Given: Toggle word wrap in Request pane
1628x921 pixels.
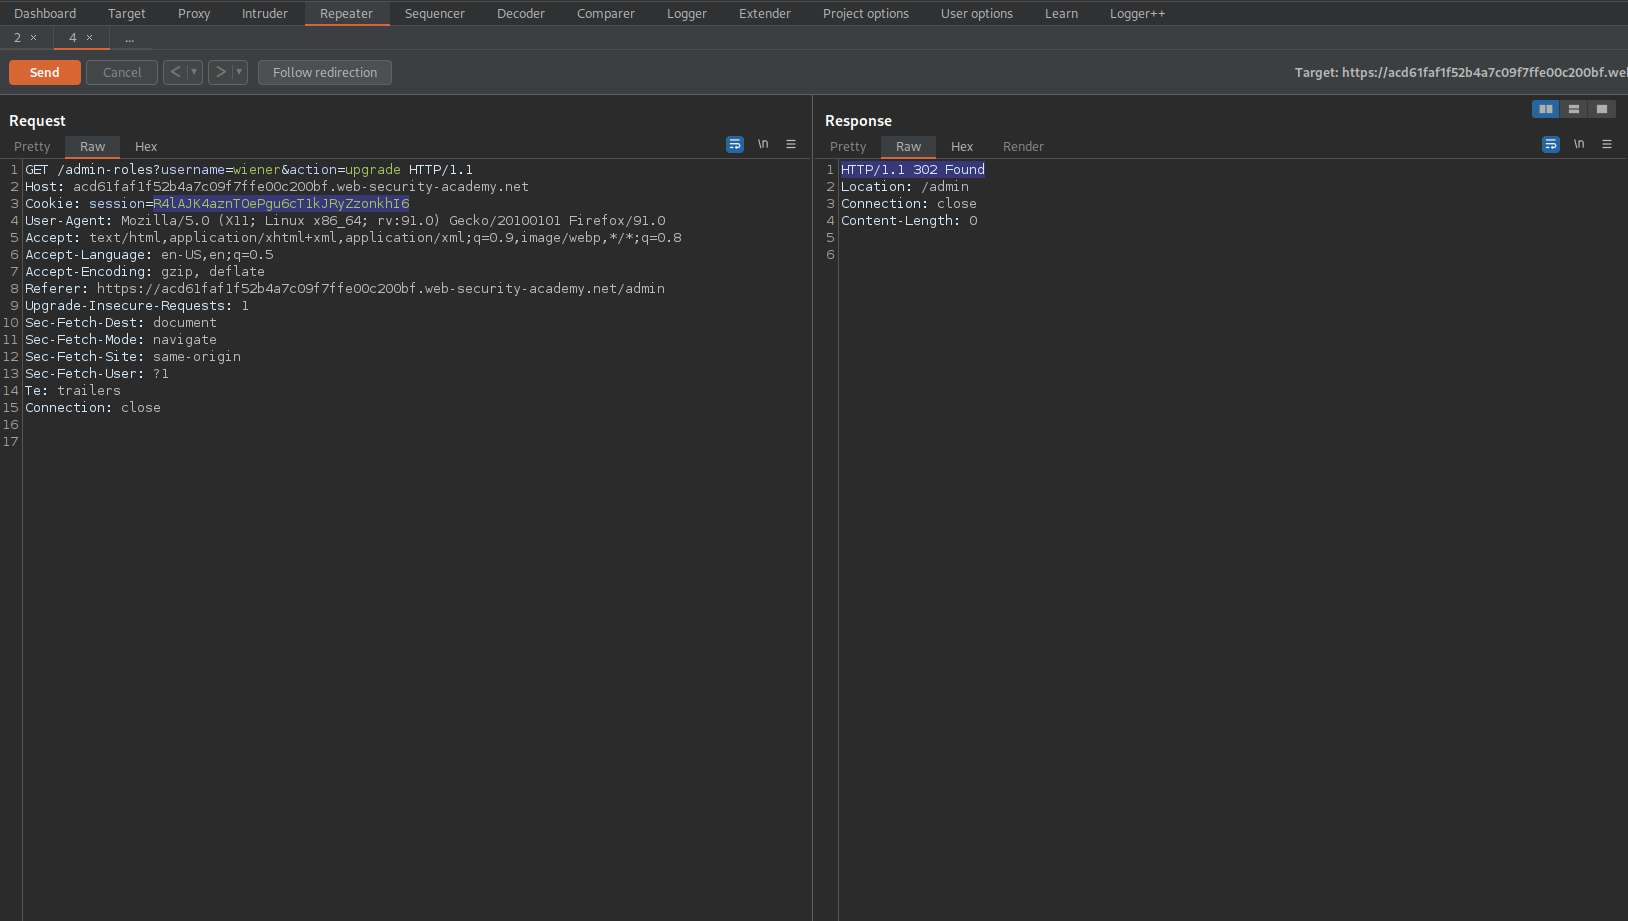Looking at the screenshot, I should tap(735, 145).
